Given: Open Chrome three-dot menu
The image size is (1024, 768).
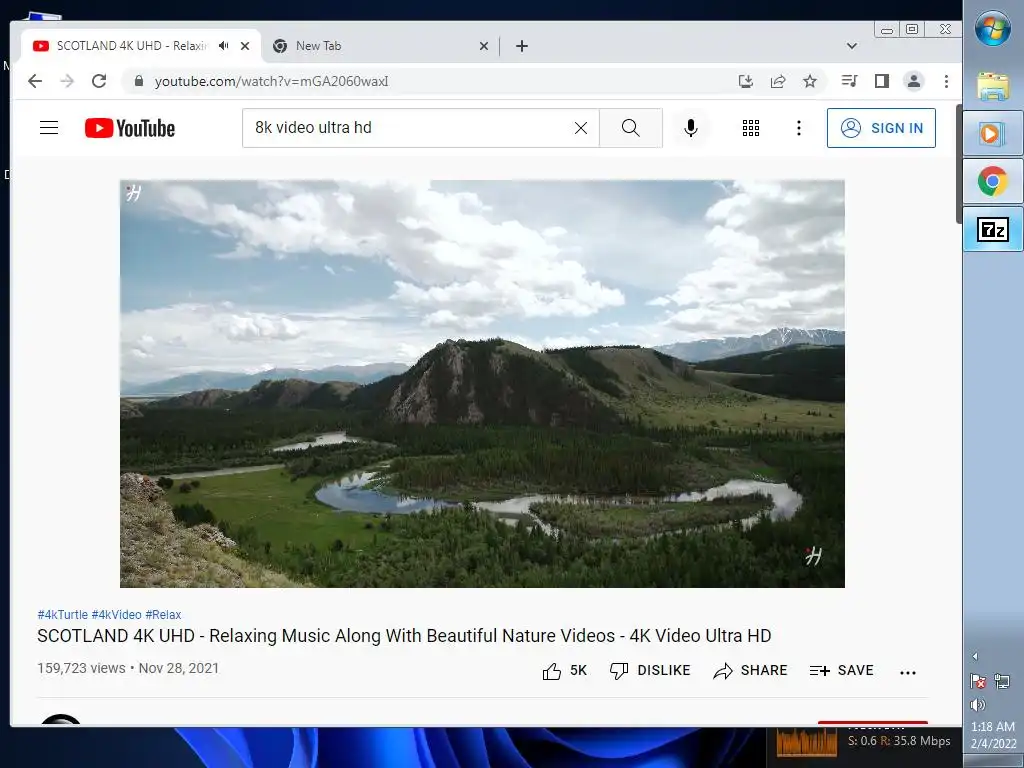Looking at the screenshot, I should pyautogui.click(x=946, y=81).
